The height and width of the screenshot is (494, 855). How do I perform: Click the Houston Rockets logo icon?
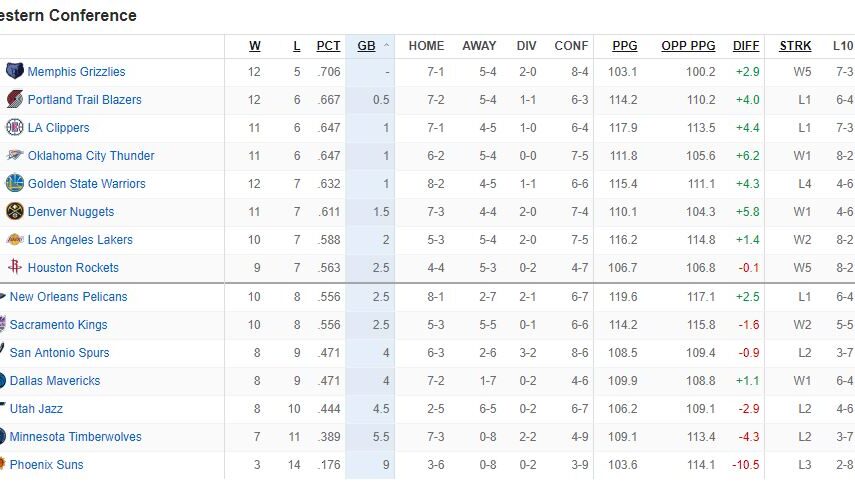click(x=15, y=268)
